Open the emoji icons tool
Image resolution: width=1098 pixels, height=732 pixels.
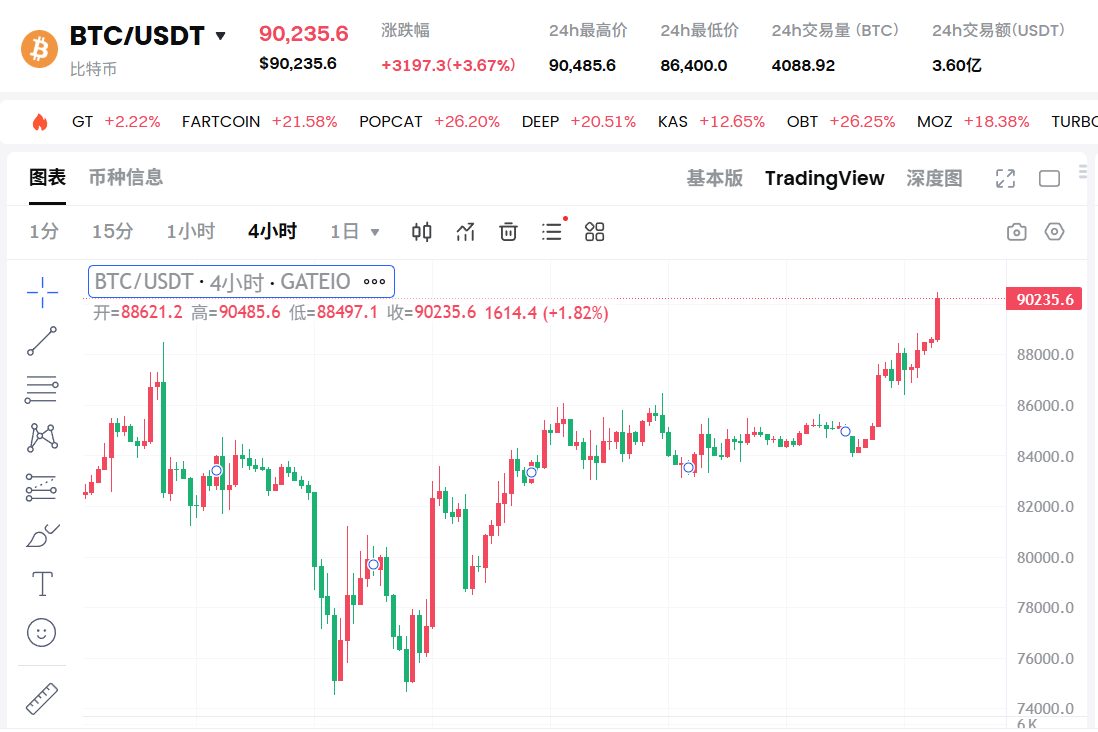coord(41,633)
